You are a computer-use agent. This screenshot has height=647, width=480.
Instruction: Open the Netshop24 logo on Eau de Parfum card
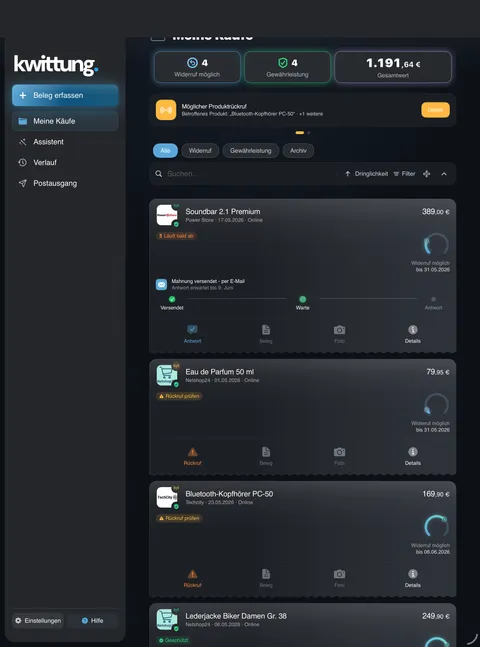167,375
